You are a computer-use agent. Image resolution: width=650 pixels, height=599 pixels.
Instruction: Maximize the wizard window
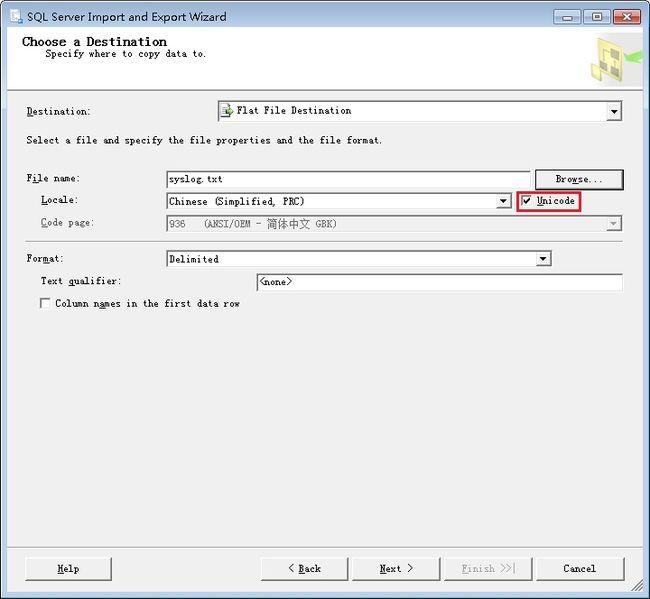tap(597, 17)
